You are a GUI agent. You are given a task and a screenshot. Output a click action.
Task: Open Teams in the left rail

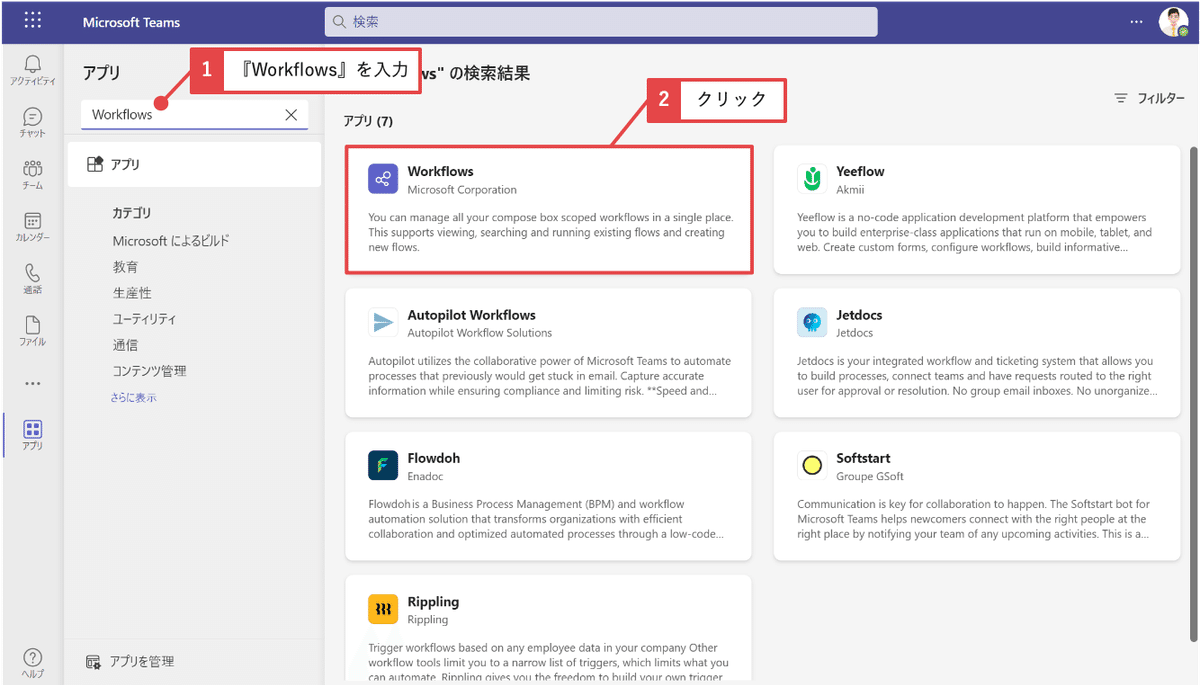coord(33,174)
